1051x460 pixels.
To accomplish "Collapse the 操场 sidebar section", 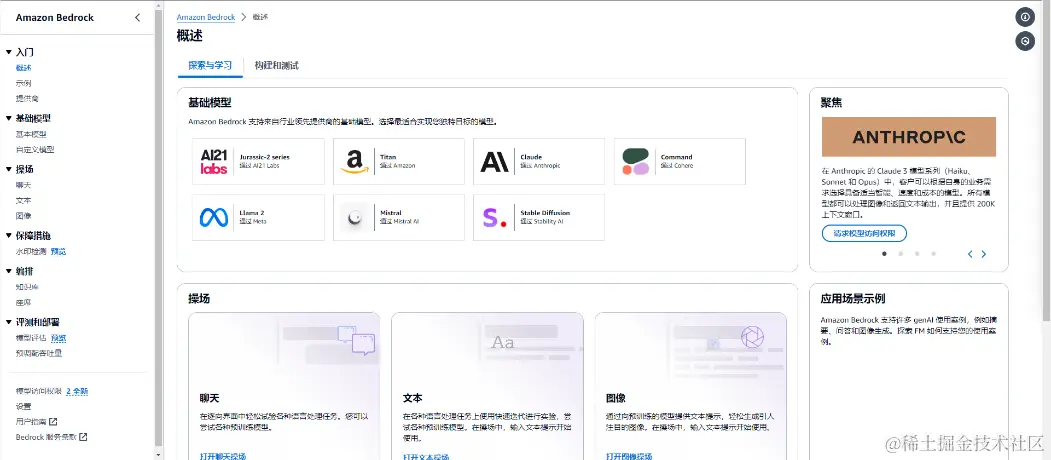I will 9,169.
